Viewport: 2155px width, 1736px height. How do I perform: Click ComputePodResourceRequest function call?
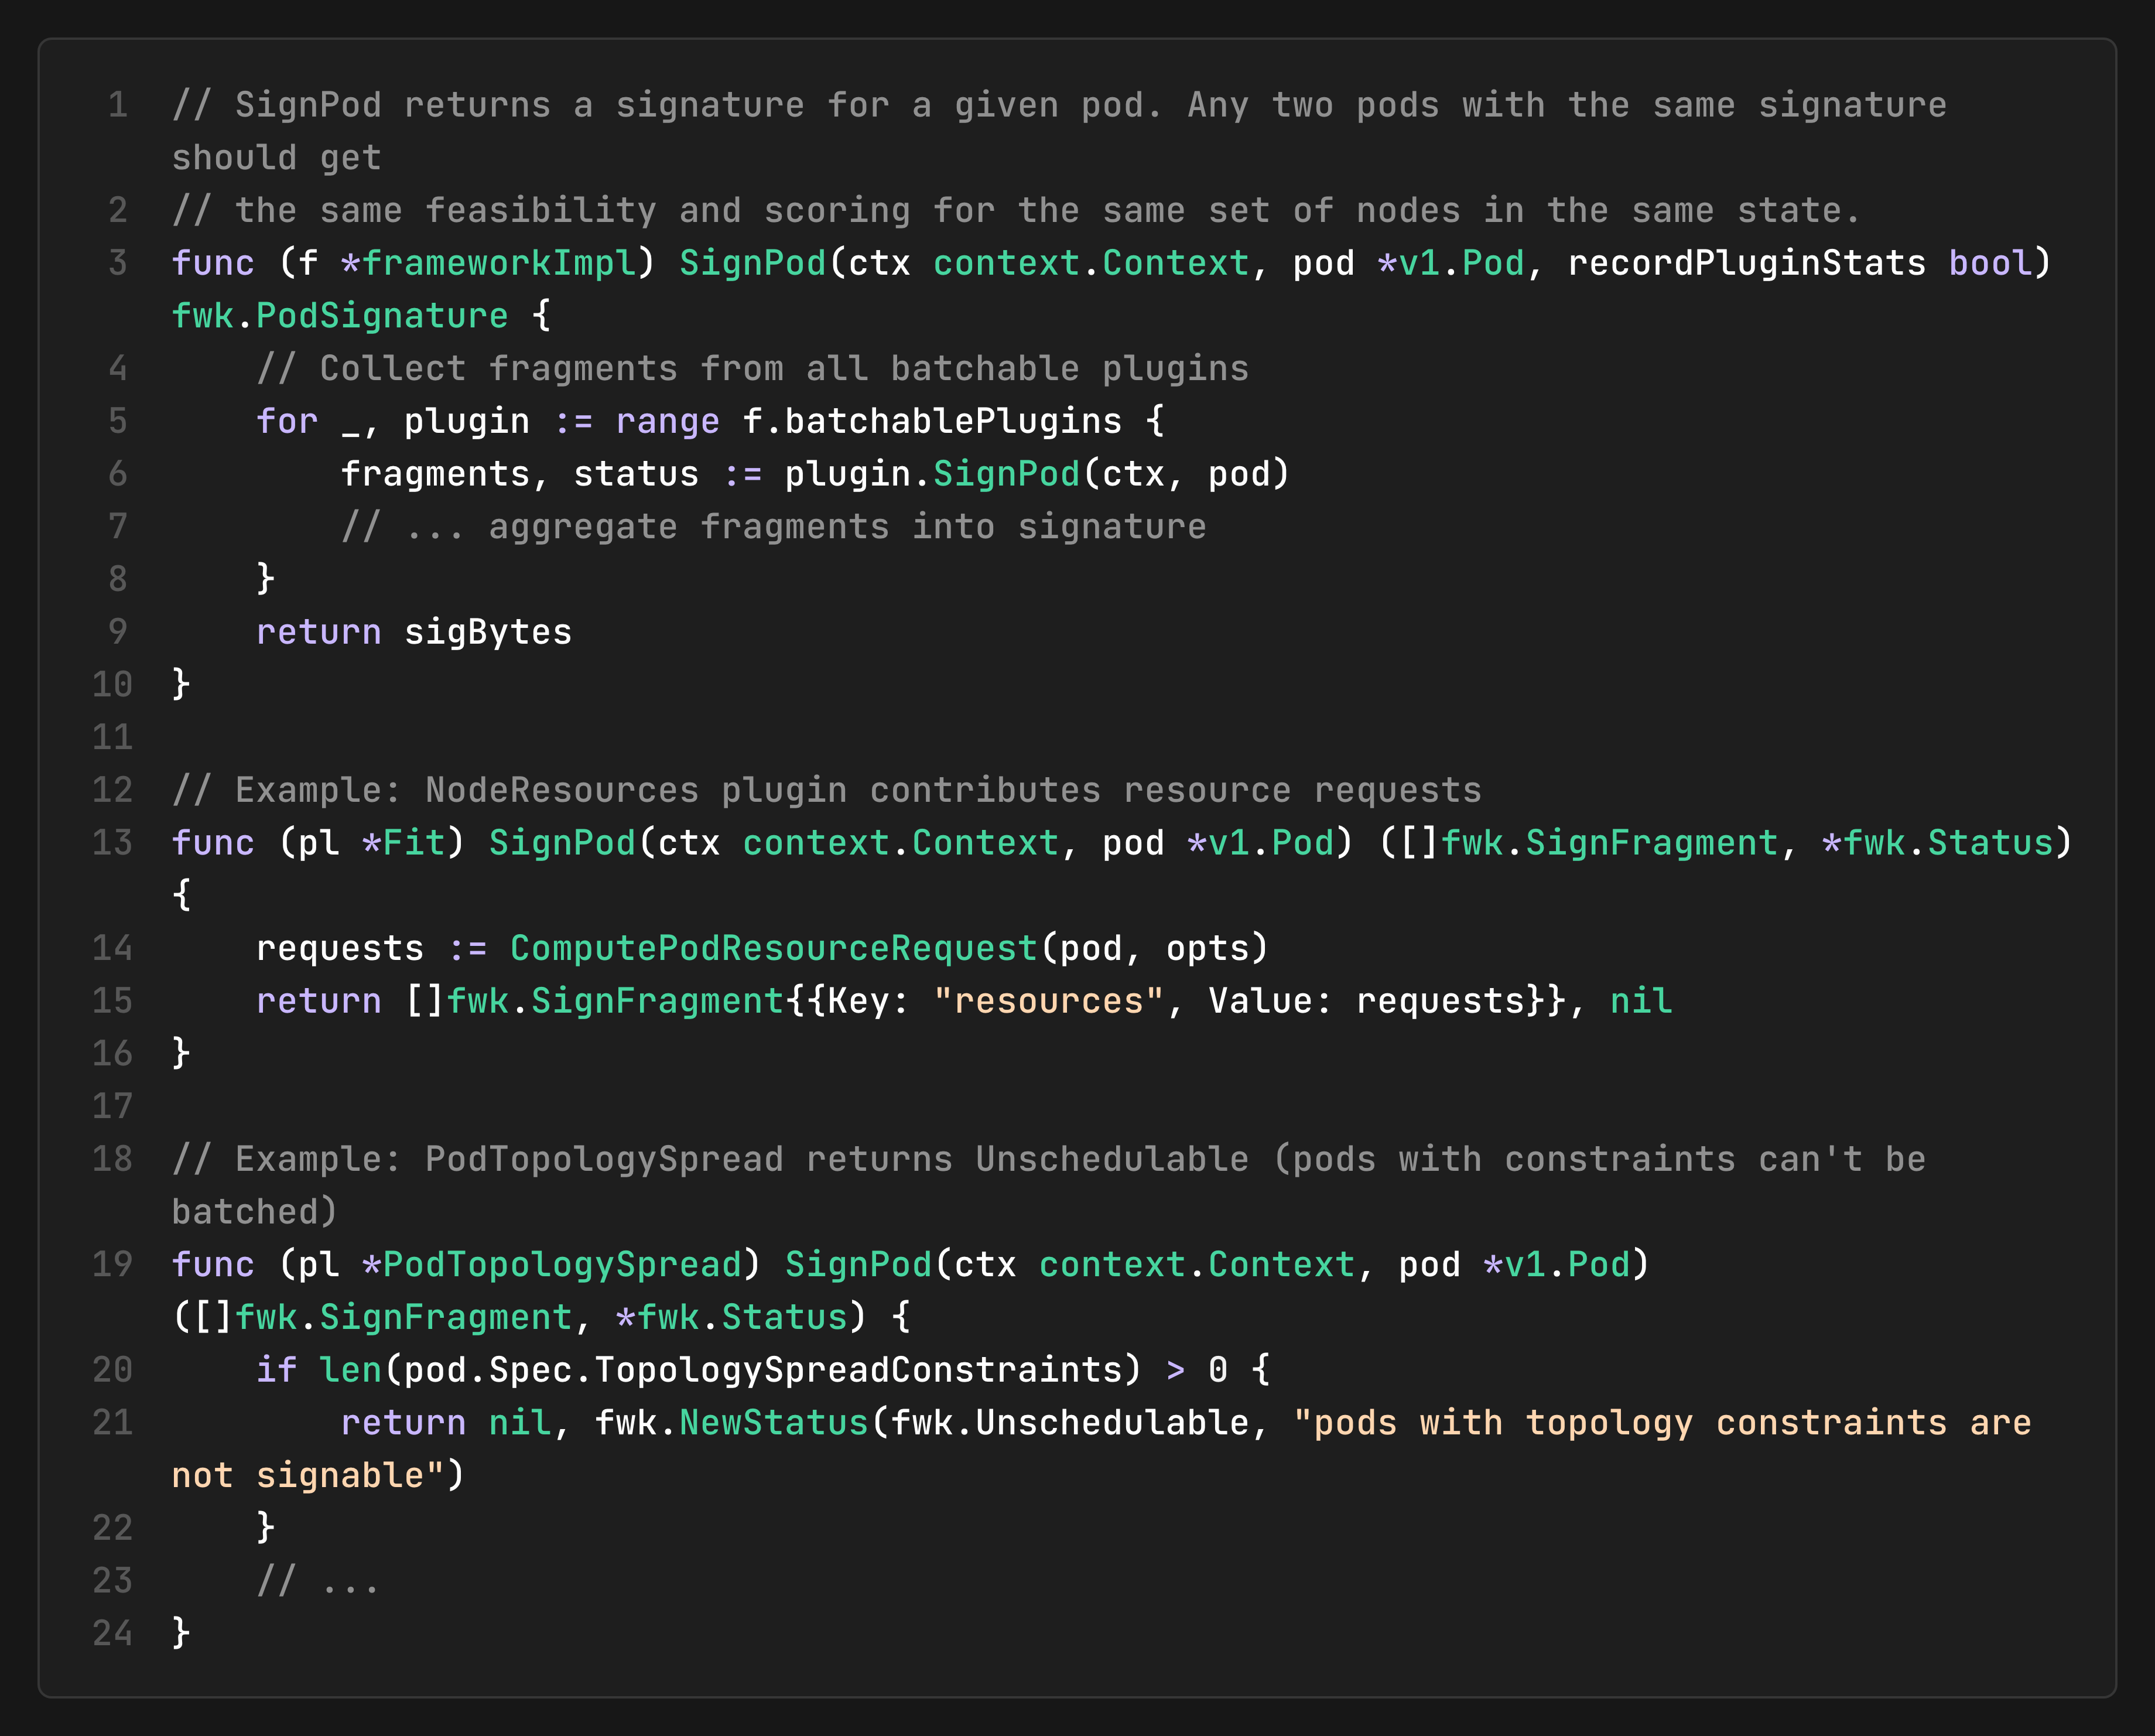click(773, 948)
